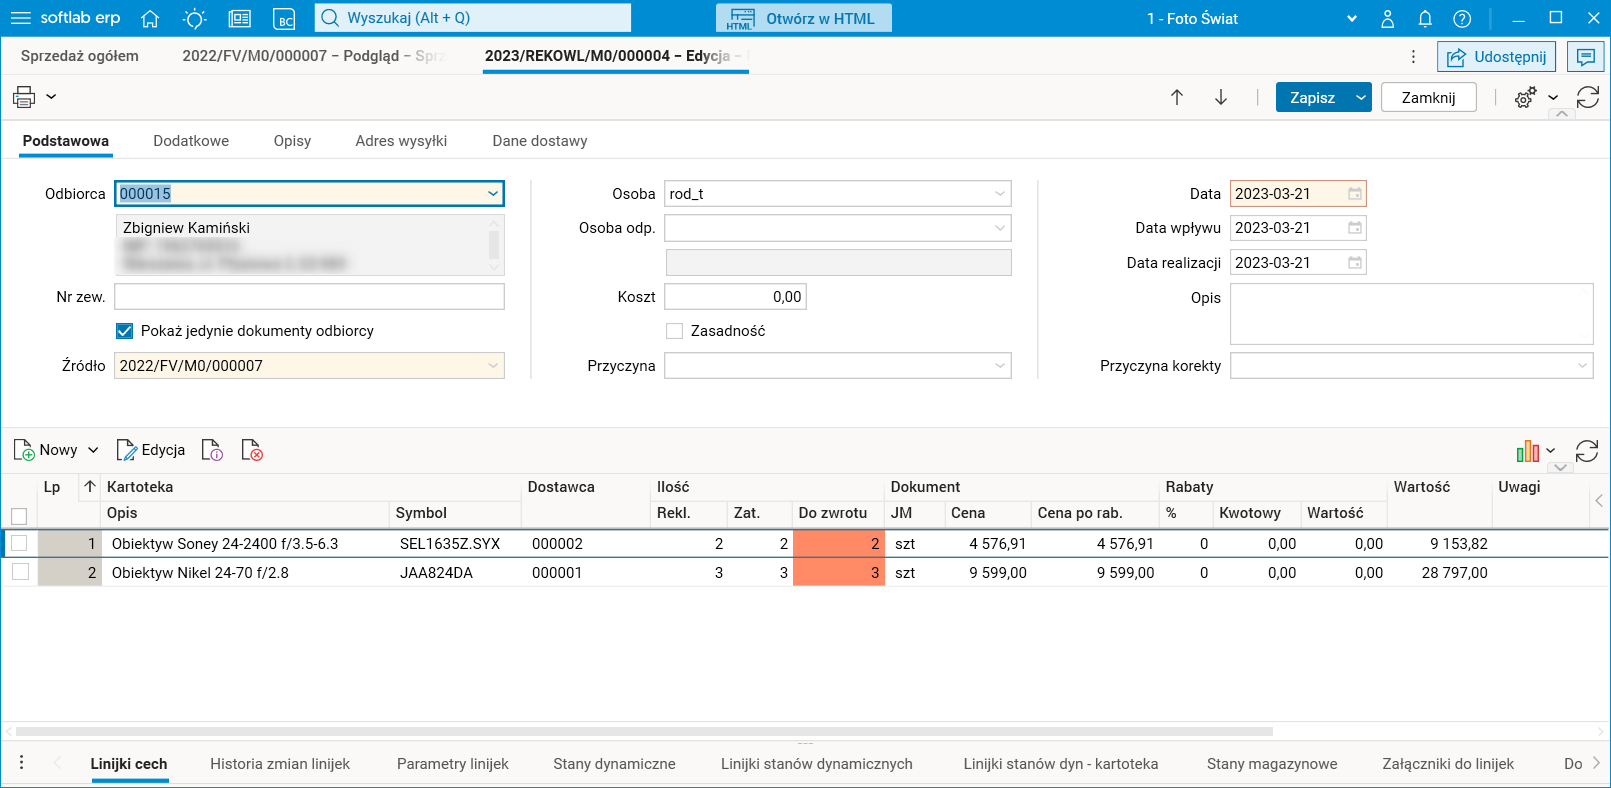Go to previous record with up arrow
The height and width of the screenshot is (788, 1611).
(1177, 97)
